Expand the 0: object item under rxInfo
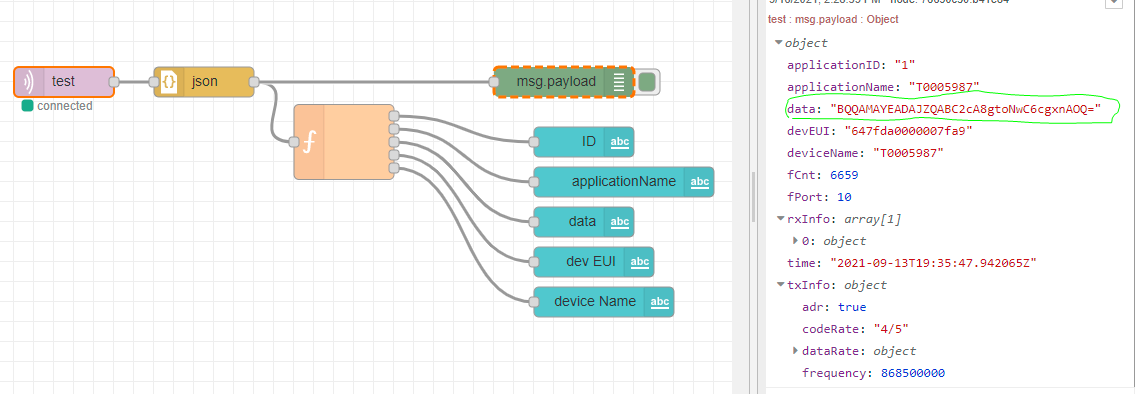 pyautogui.click(x=796, y=240)
